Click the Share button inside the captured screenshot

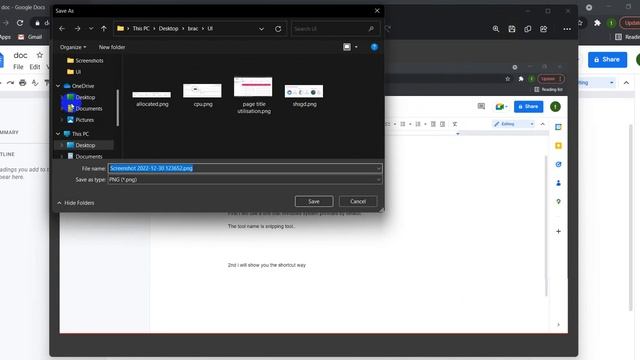tap(529, 107)
